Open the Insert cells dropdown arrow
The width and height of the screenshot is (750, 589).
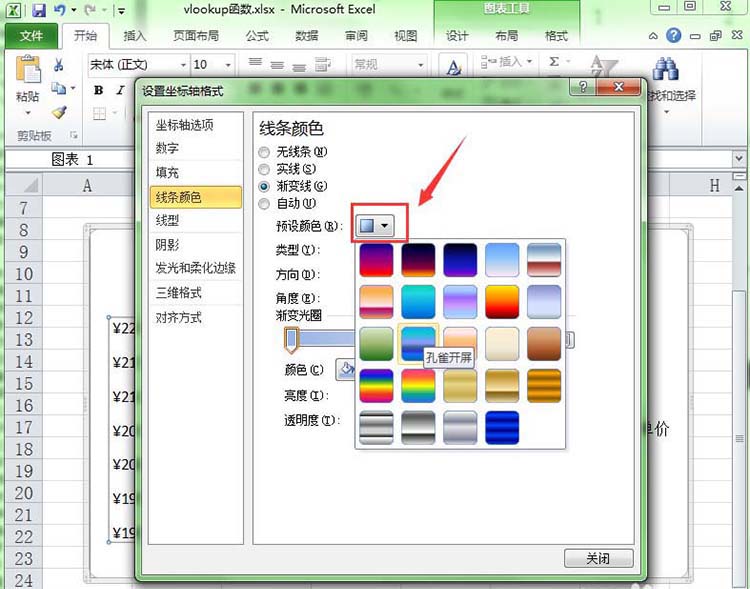(529, 62)
